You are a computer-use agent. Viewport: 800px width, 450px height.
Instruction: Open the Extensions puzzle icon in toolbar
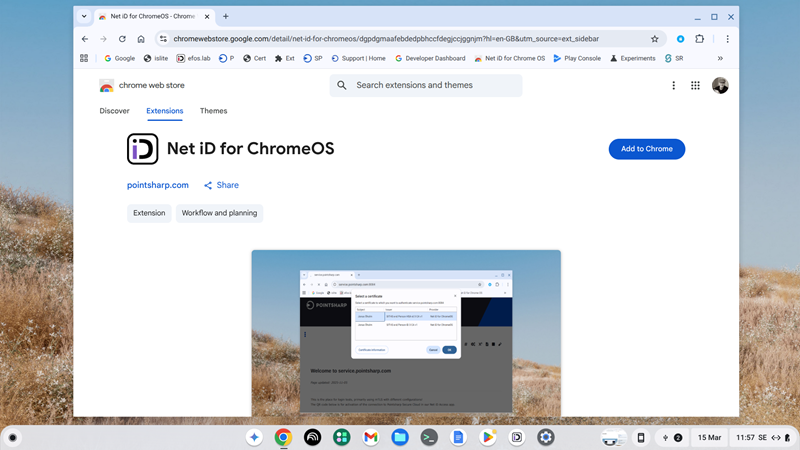700,39
